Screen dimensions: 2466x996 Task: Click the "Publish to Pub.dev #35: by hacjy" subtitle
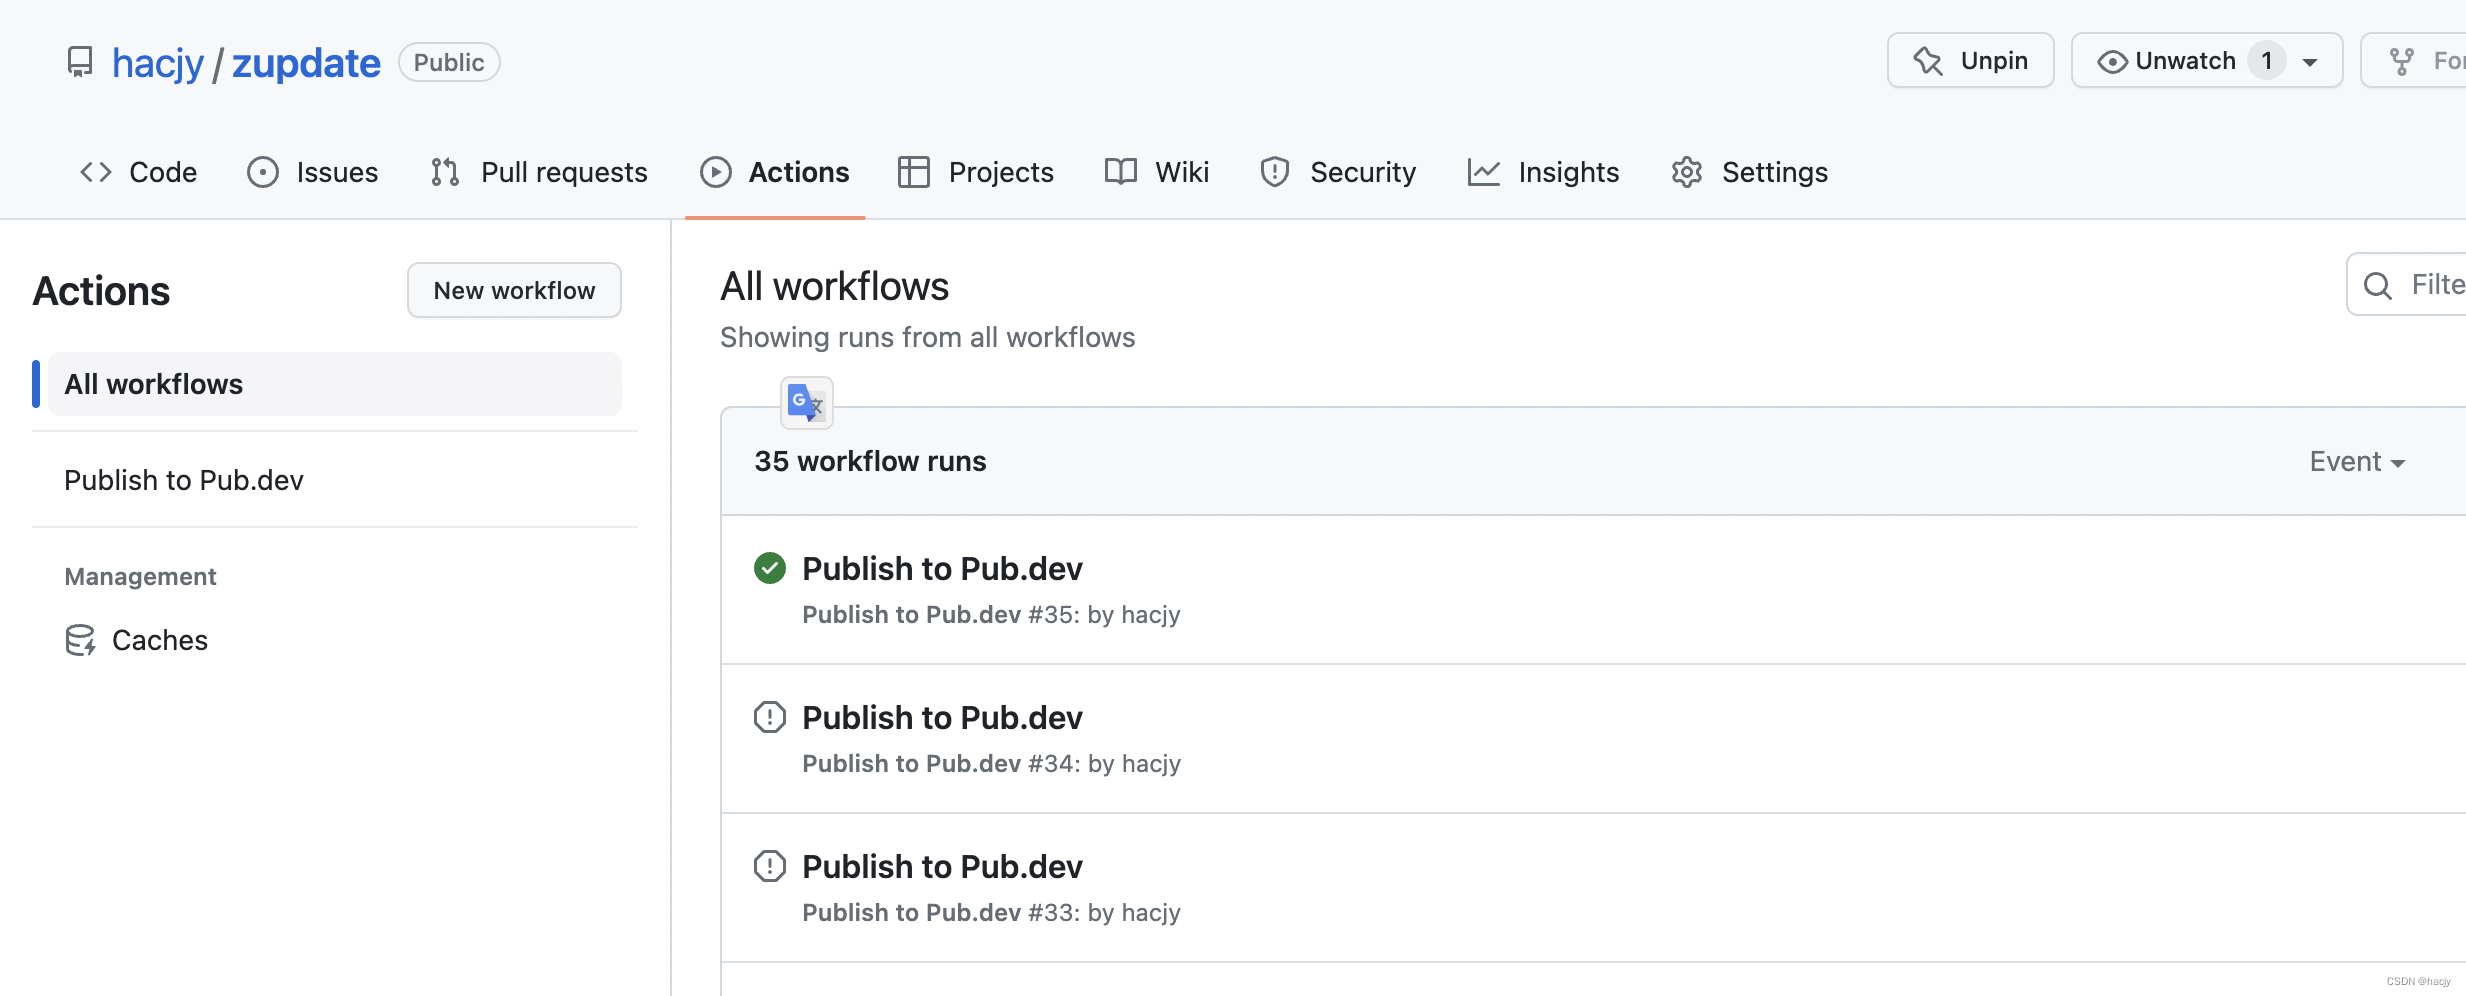tap(991, 614)
